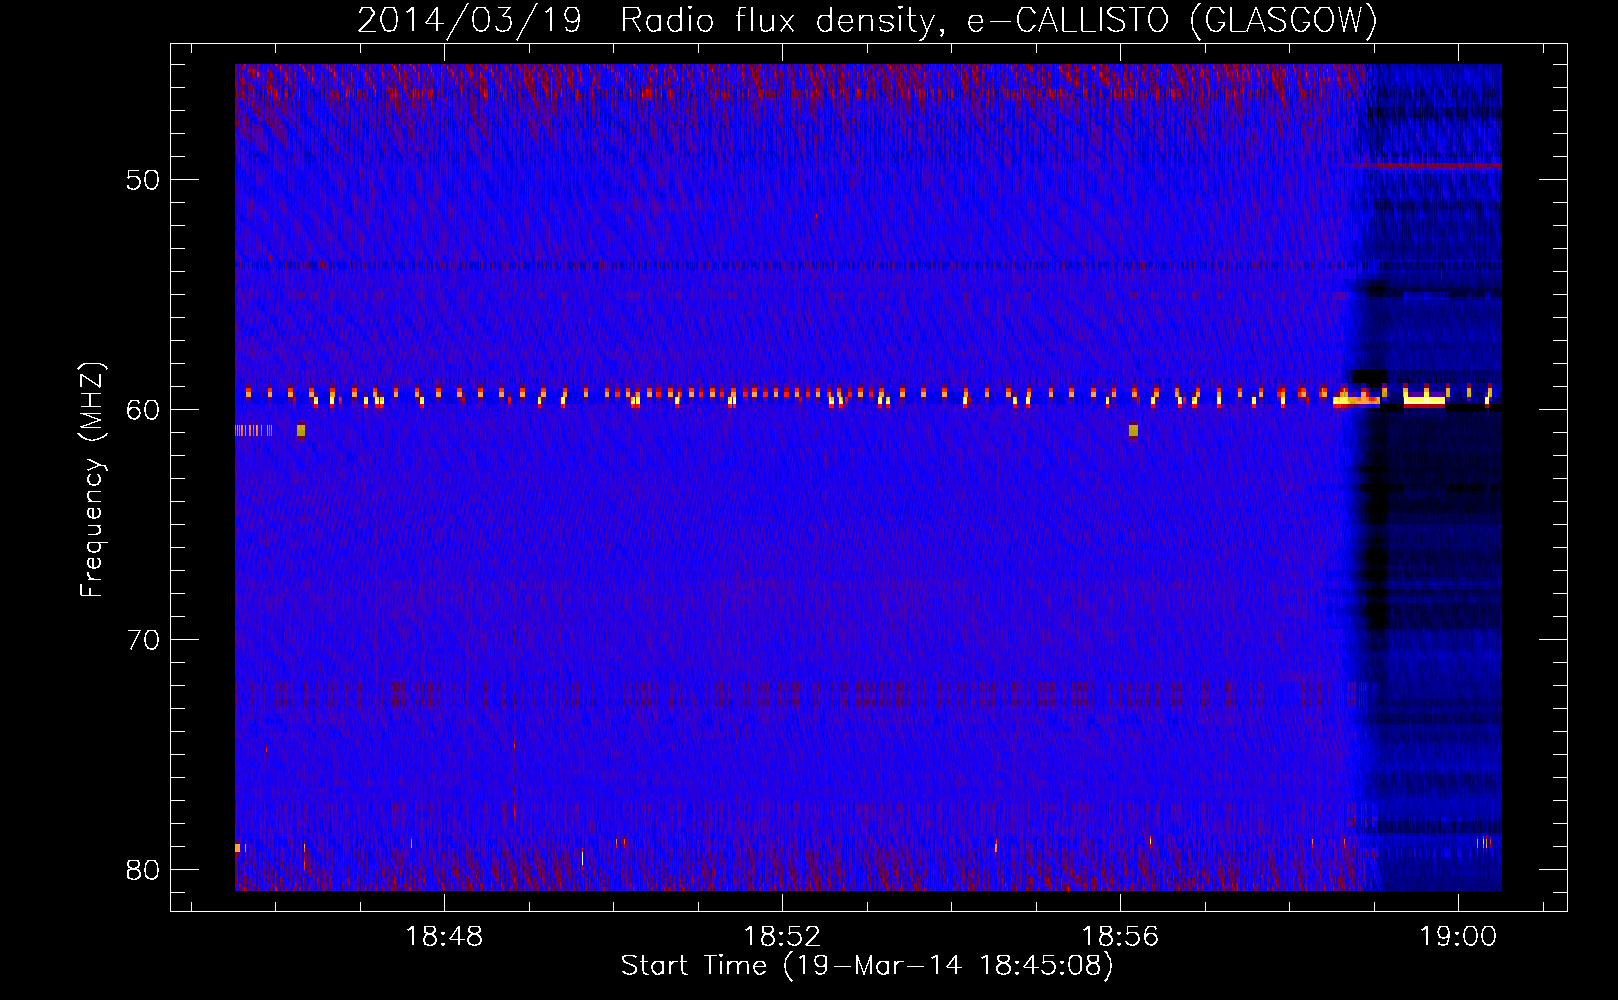The width and height of the screenshot is (1618, 1000).
Task: Click the bright yellow burst near 19:00 at 60 MHz
Action: coord(1424,401)
